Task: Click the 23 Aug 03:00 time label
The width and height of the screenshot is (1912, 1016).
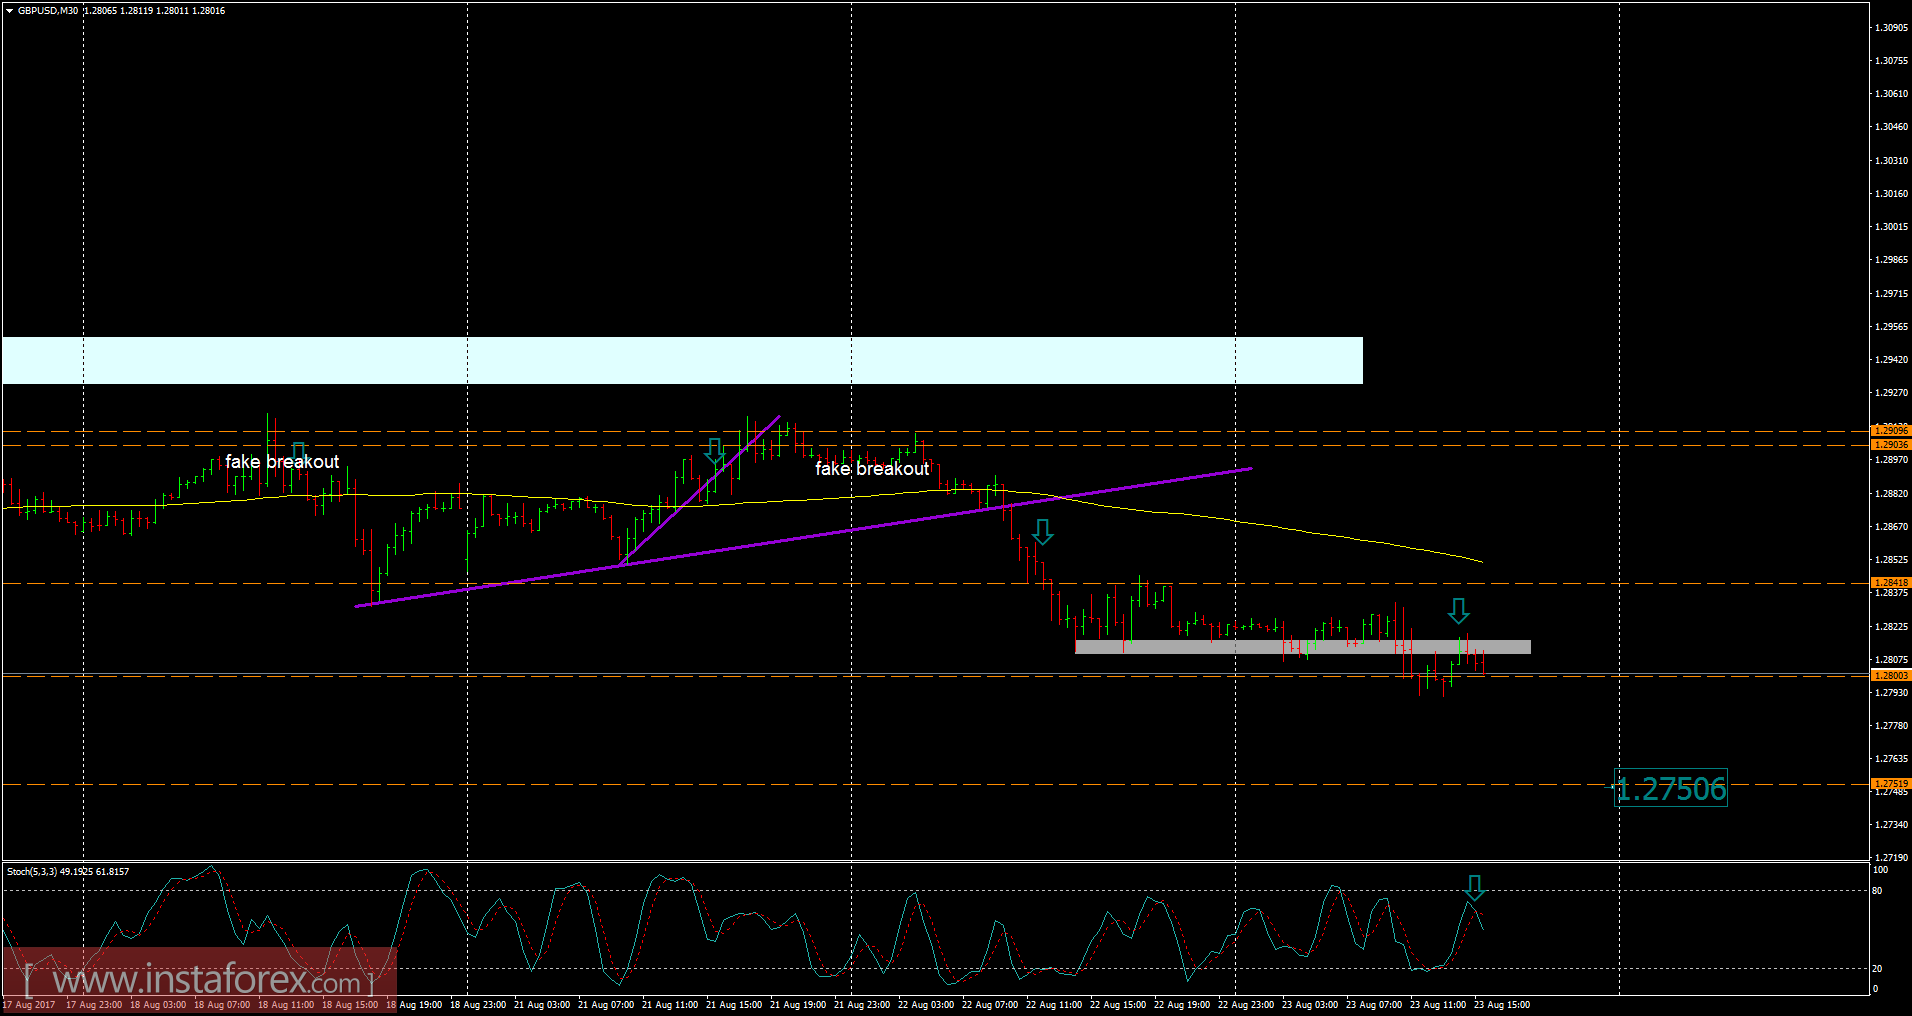Action: click(x=1310, y=1005)
